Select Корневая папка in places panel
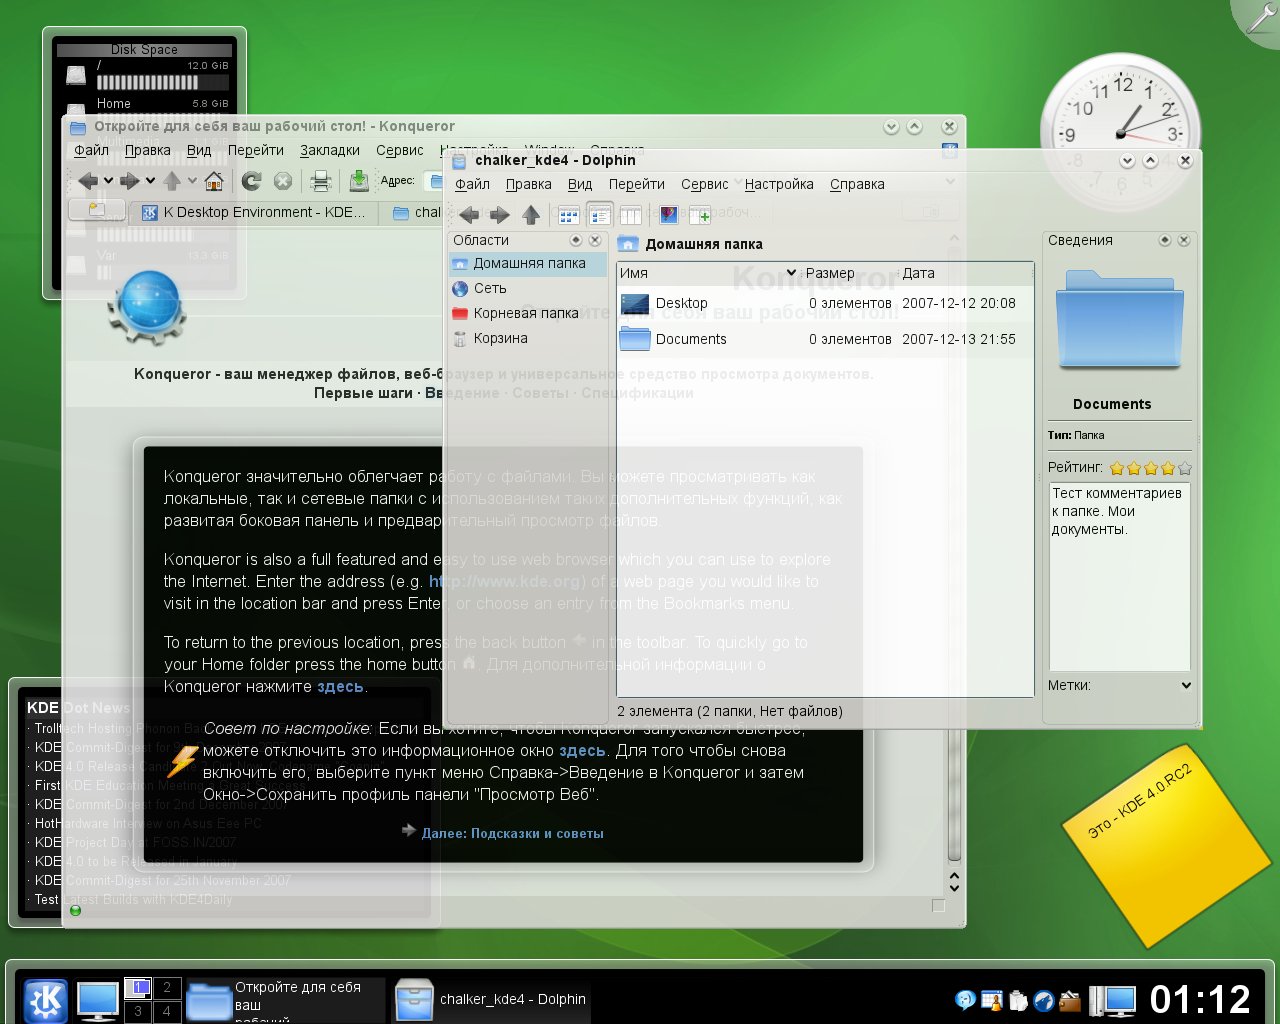Screen dimensions: 1280x1024 click(527, 313)
